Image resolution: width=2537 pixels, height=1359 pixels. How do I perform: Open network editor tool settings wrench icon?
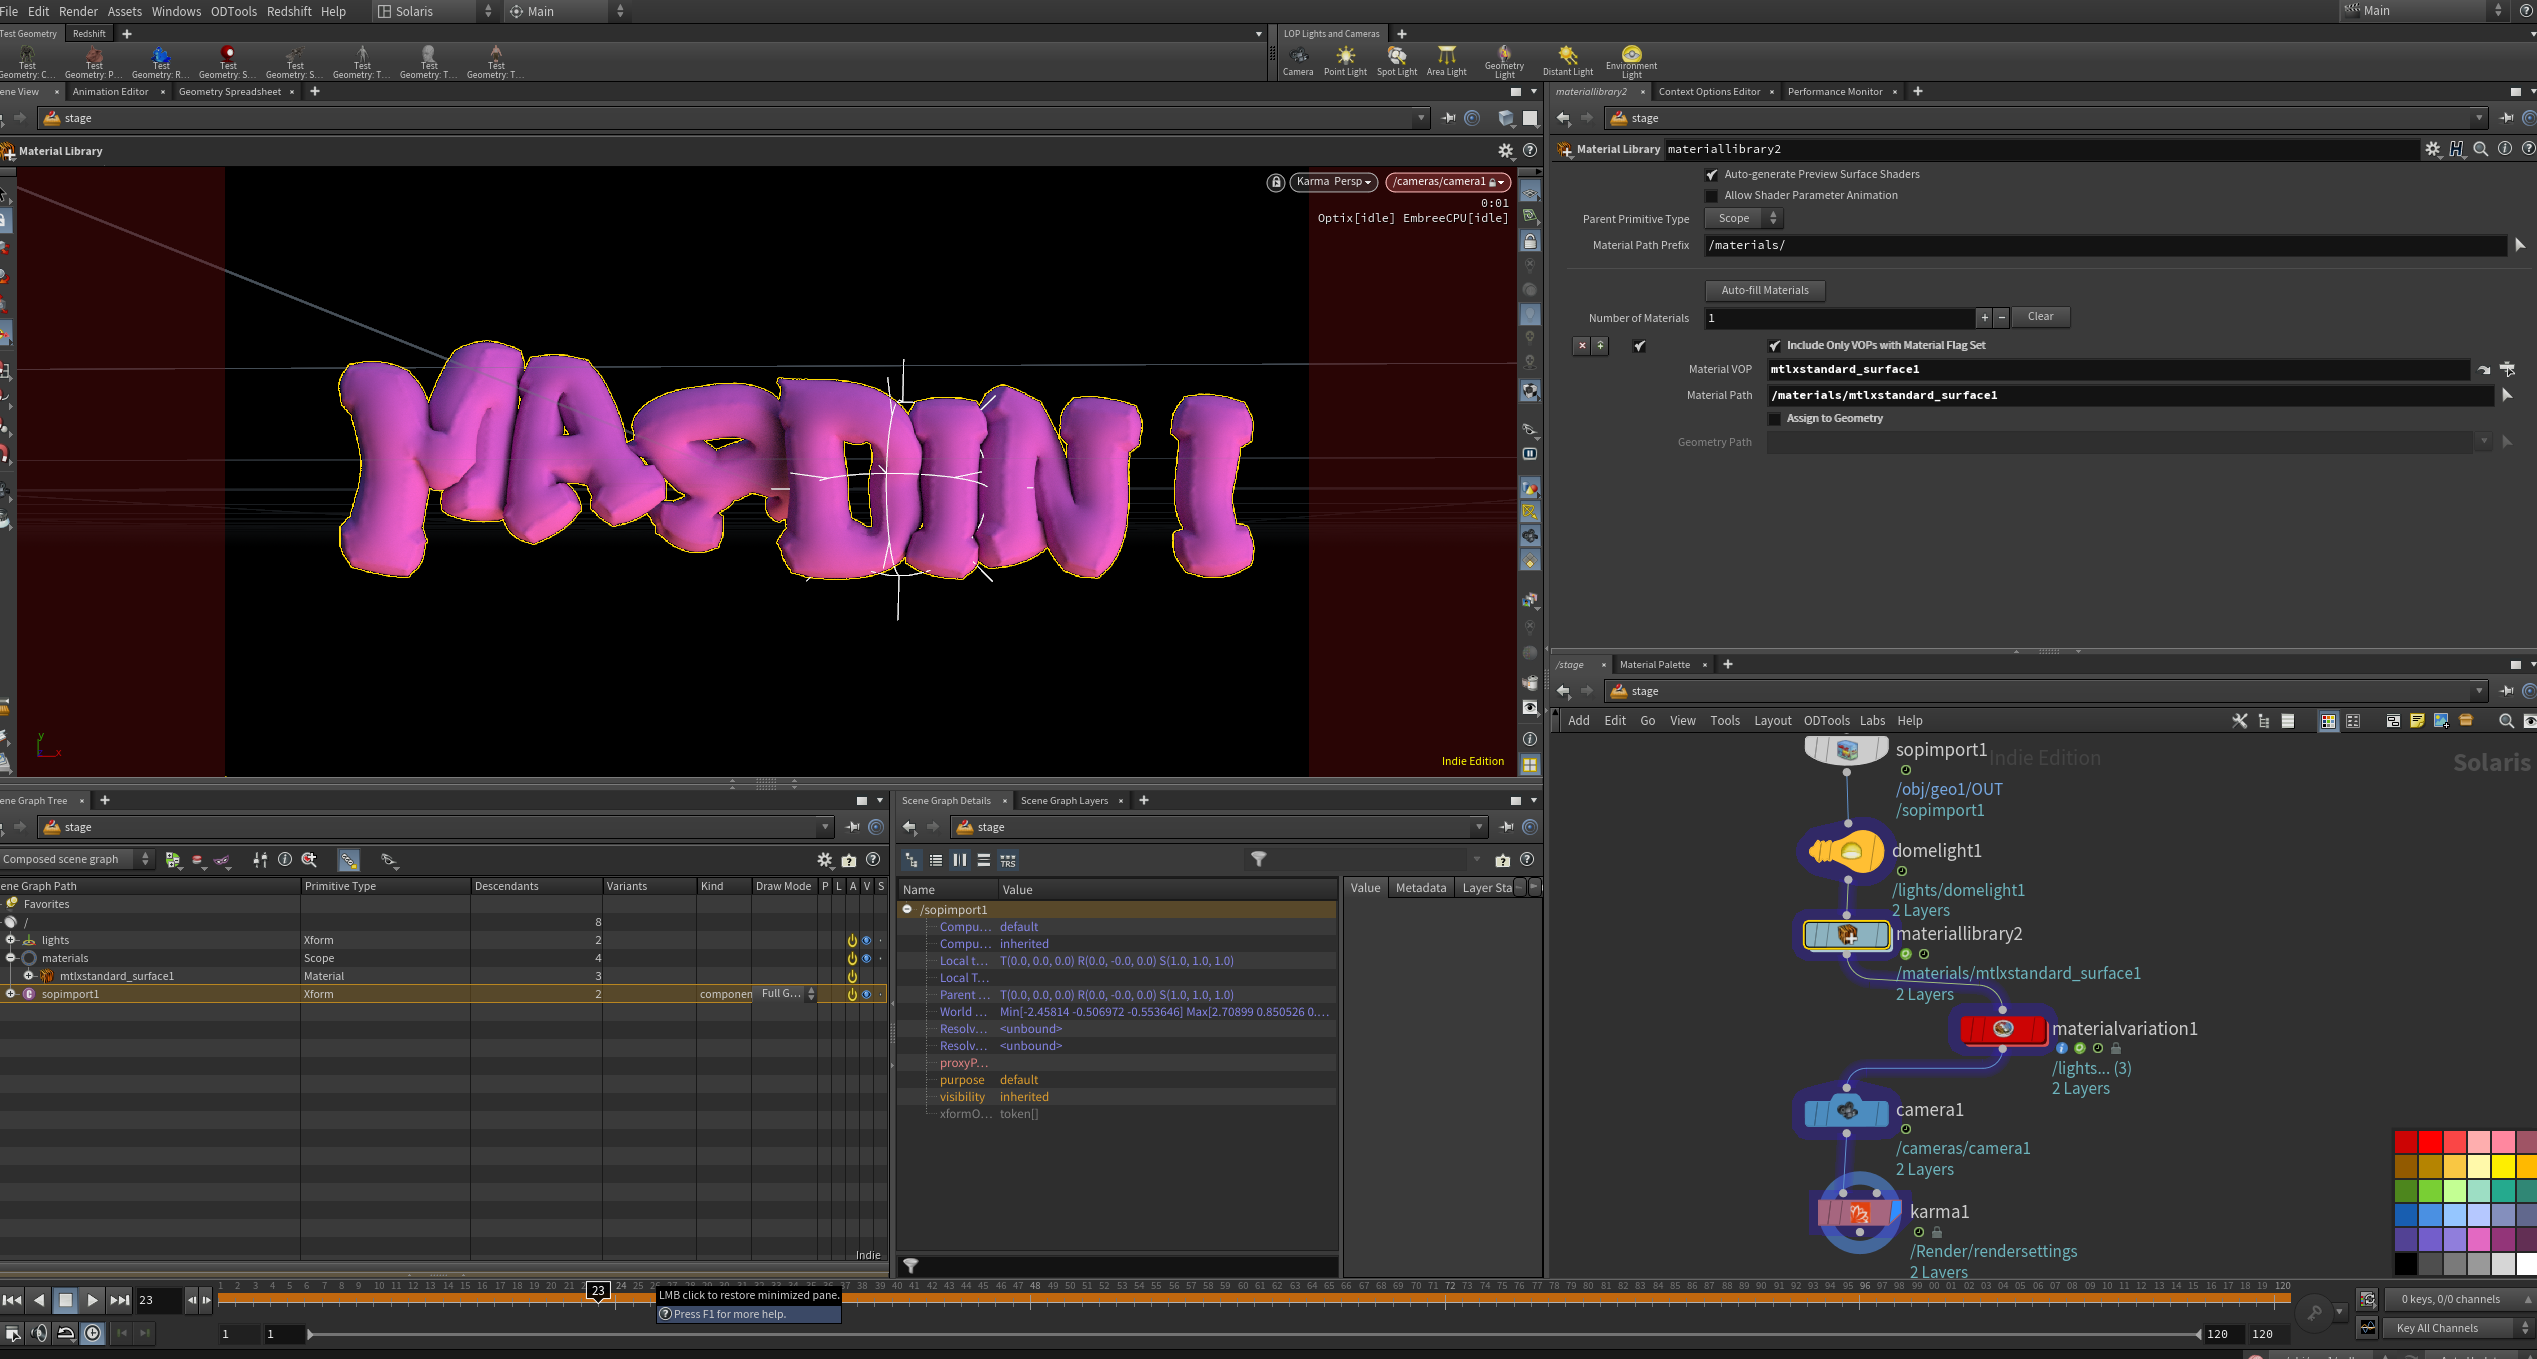tap(2240, 721)
